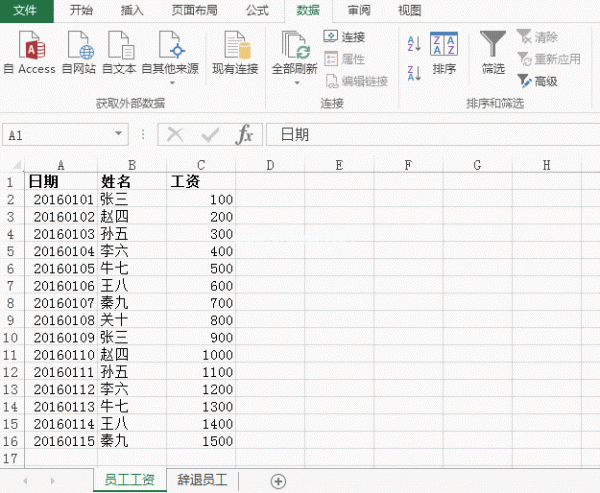Image resolution: width=600 pixels, height=493 pixels.
Task: Click the 自文本 text import icon
Action: [119, 47]
